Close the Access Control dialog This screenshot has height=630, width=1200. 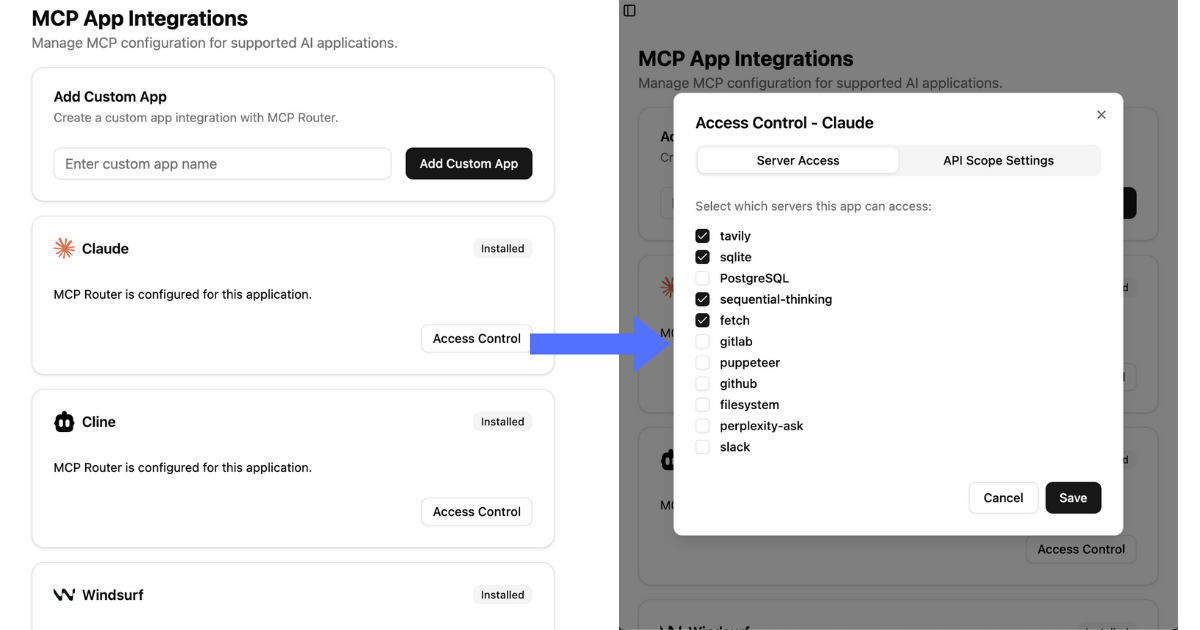click(x=1101, y=115)
